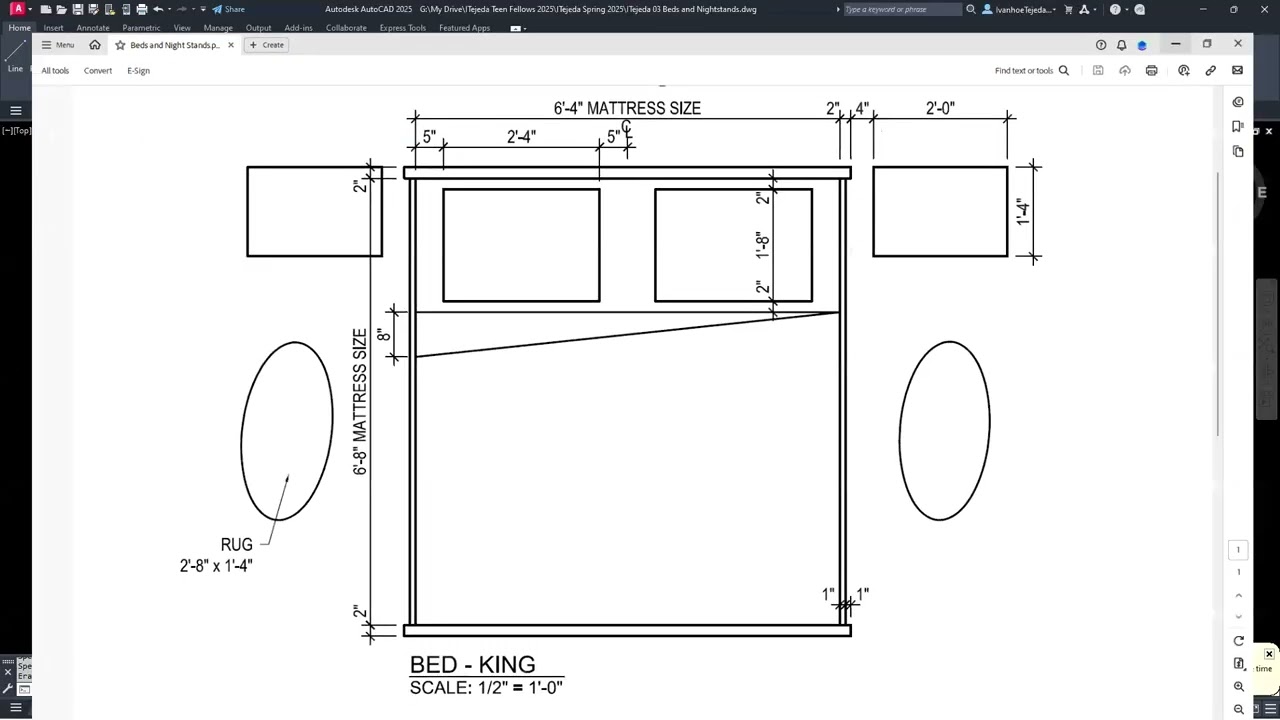
Task: Open the comments panel icon on right
Action: point(1238,102)
